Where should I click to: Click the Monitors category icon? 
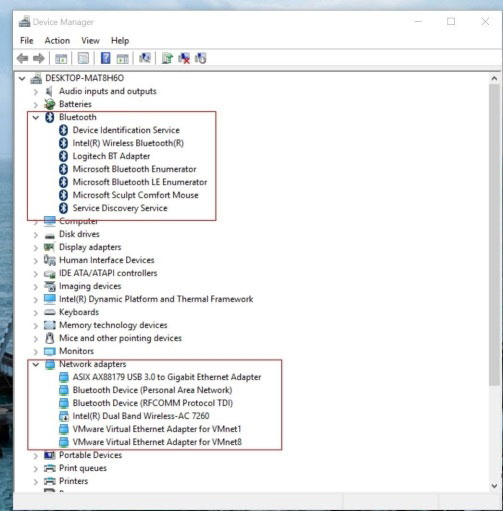point(50,351)
